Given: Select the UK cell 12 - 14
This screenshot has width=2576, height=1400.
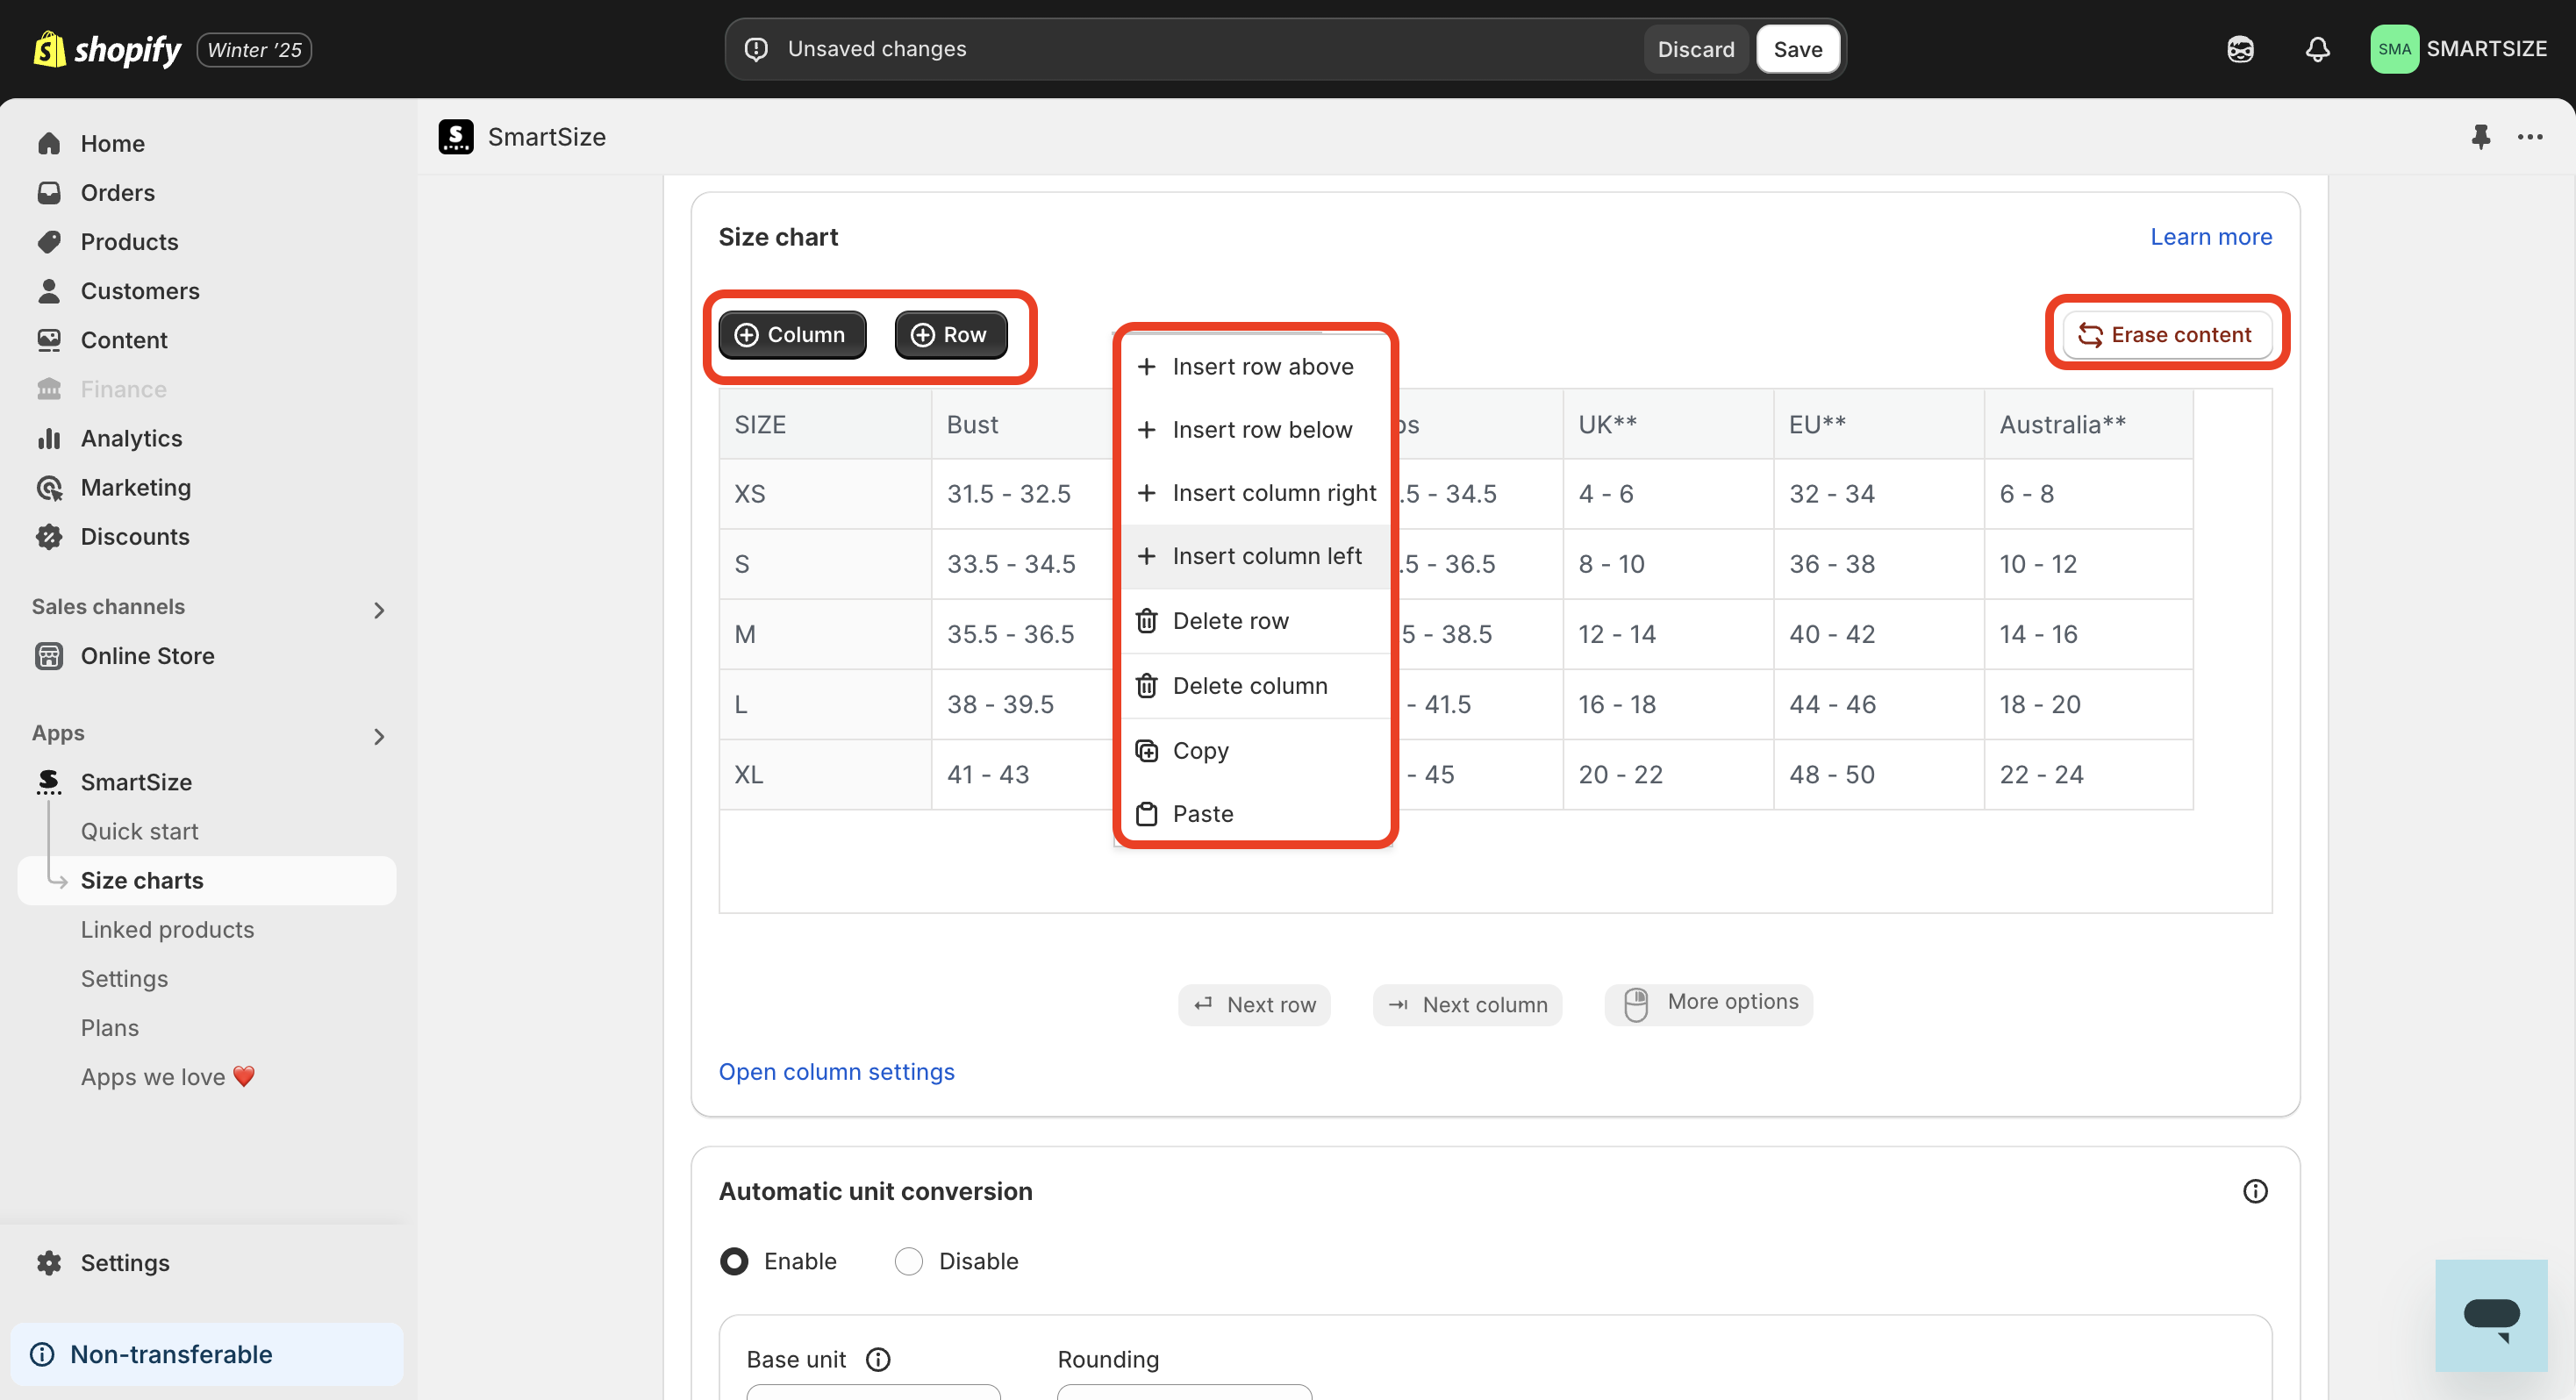Looking at the screenshot, I should (1667, 633).
